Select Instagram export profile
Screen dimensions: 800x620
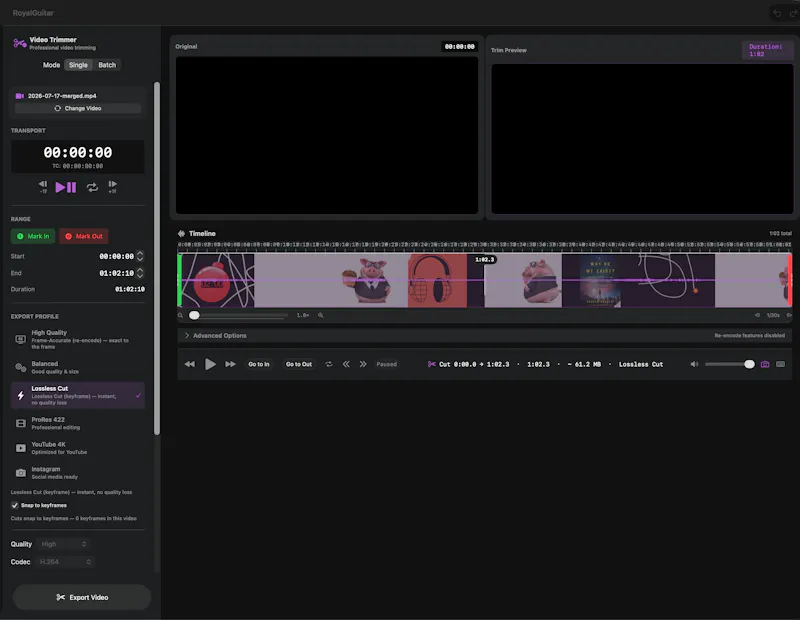click(x=78, y=473)
